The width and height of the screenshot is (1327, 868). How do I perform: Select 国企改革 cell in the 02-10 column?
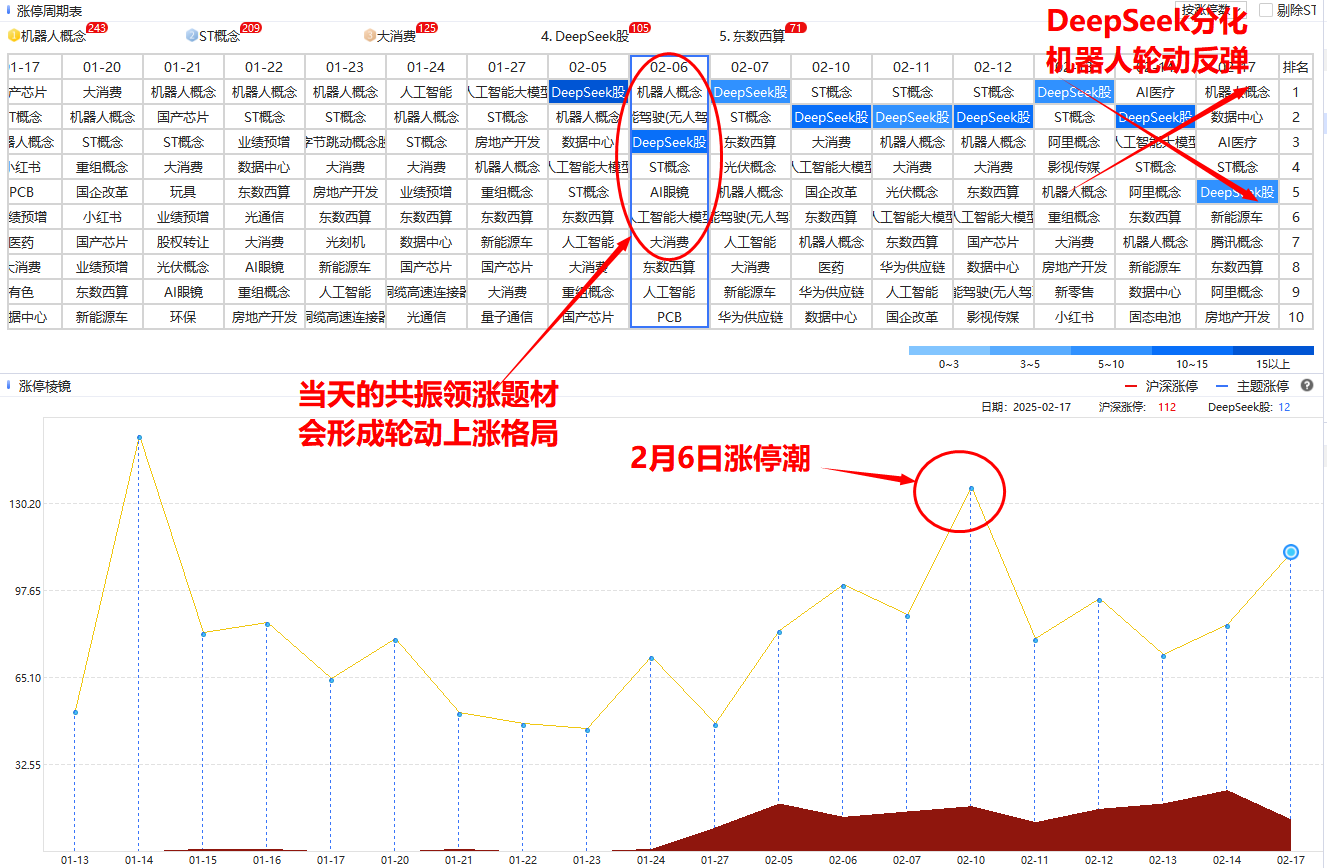(x=831, y=192)
